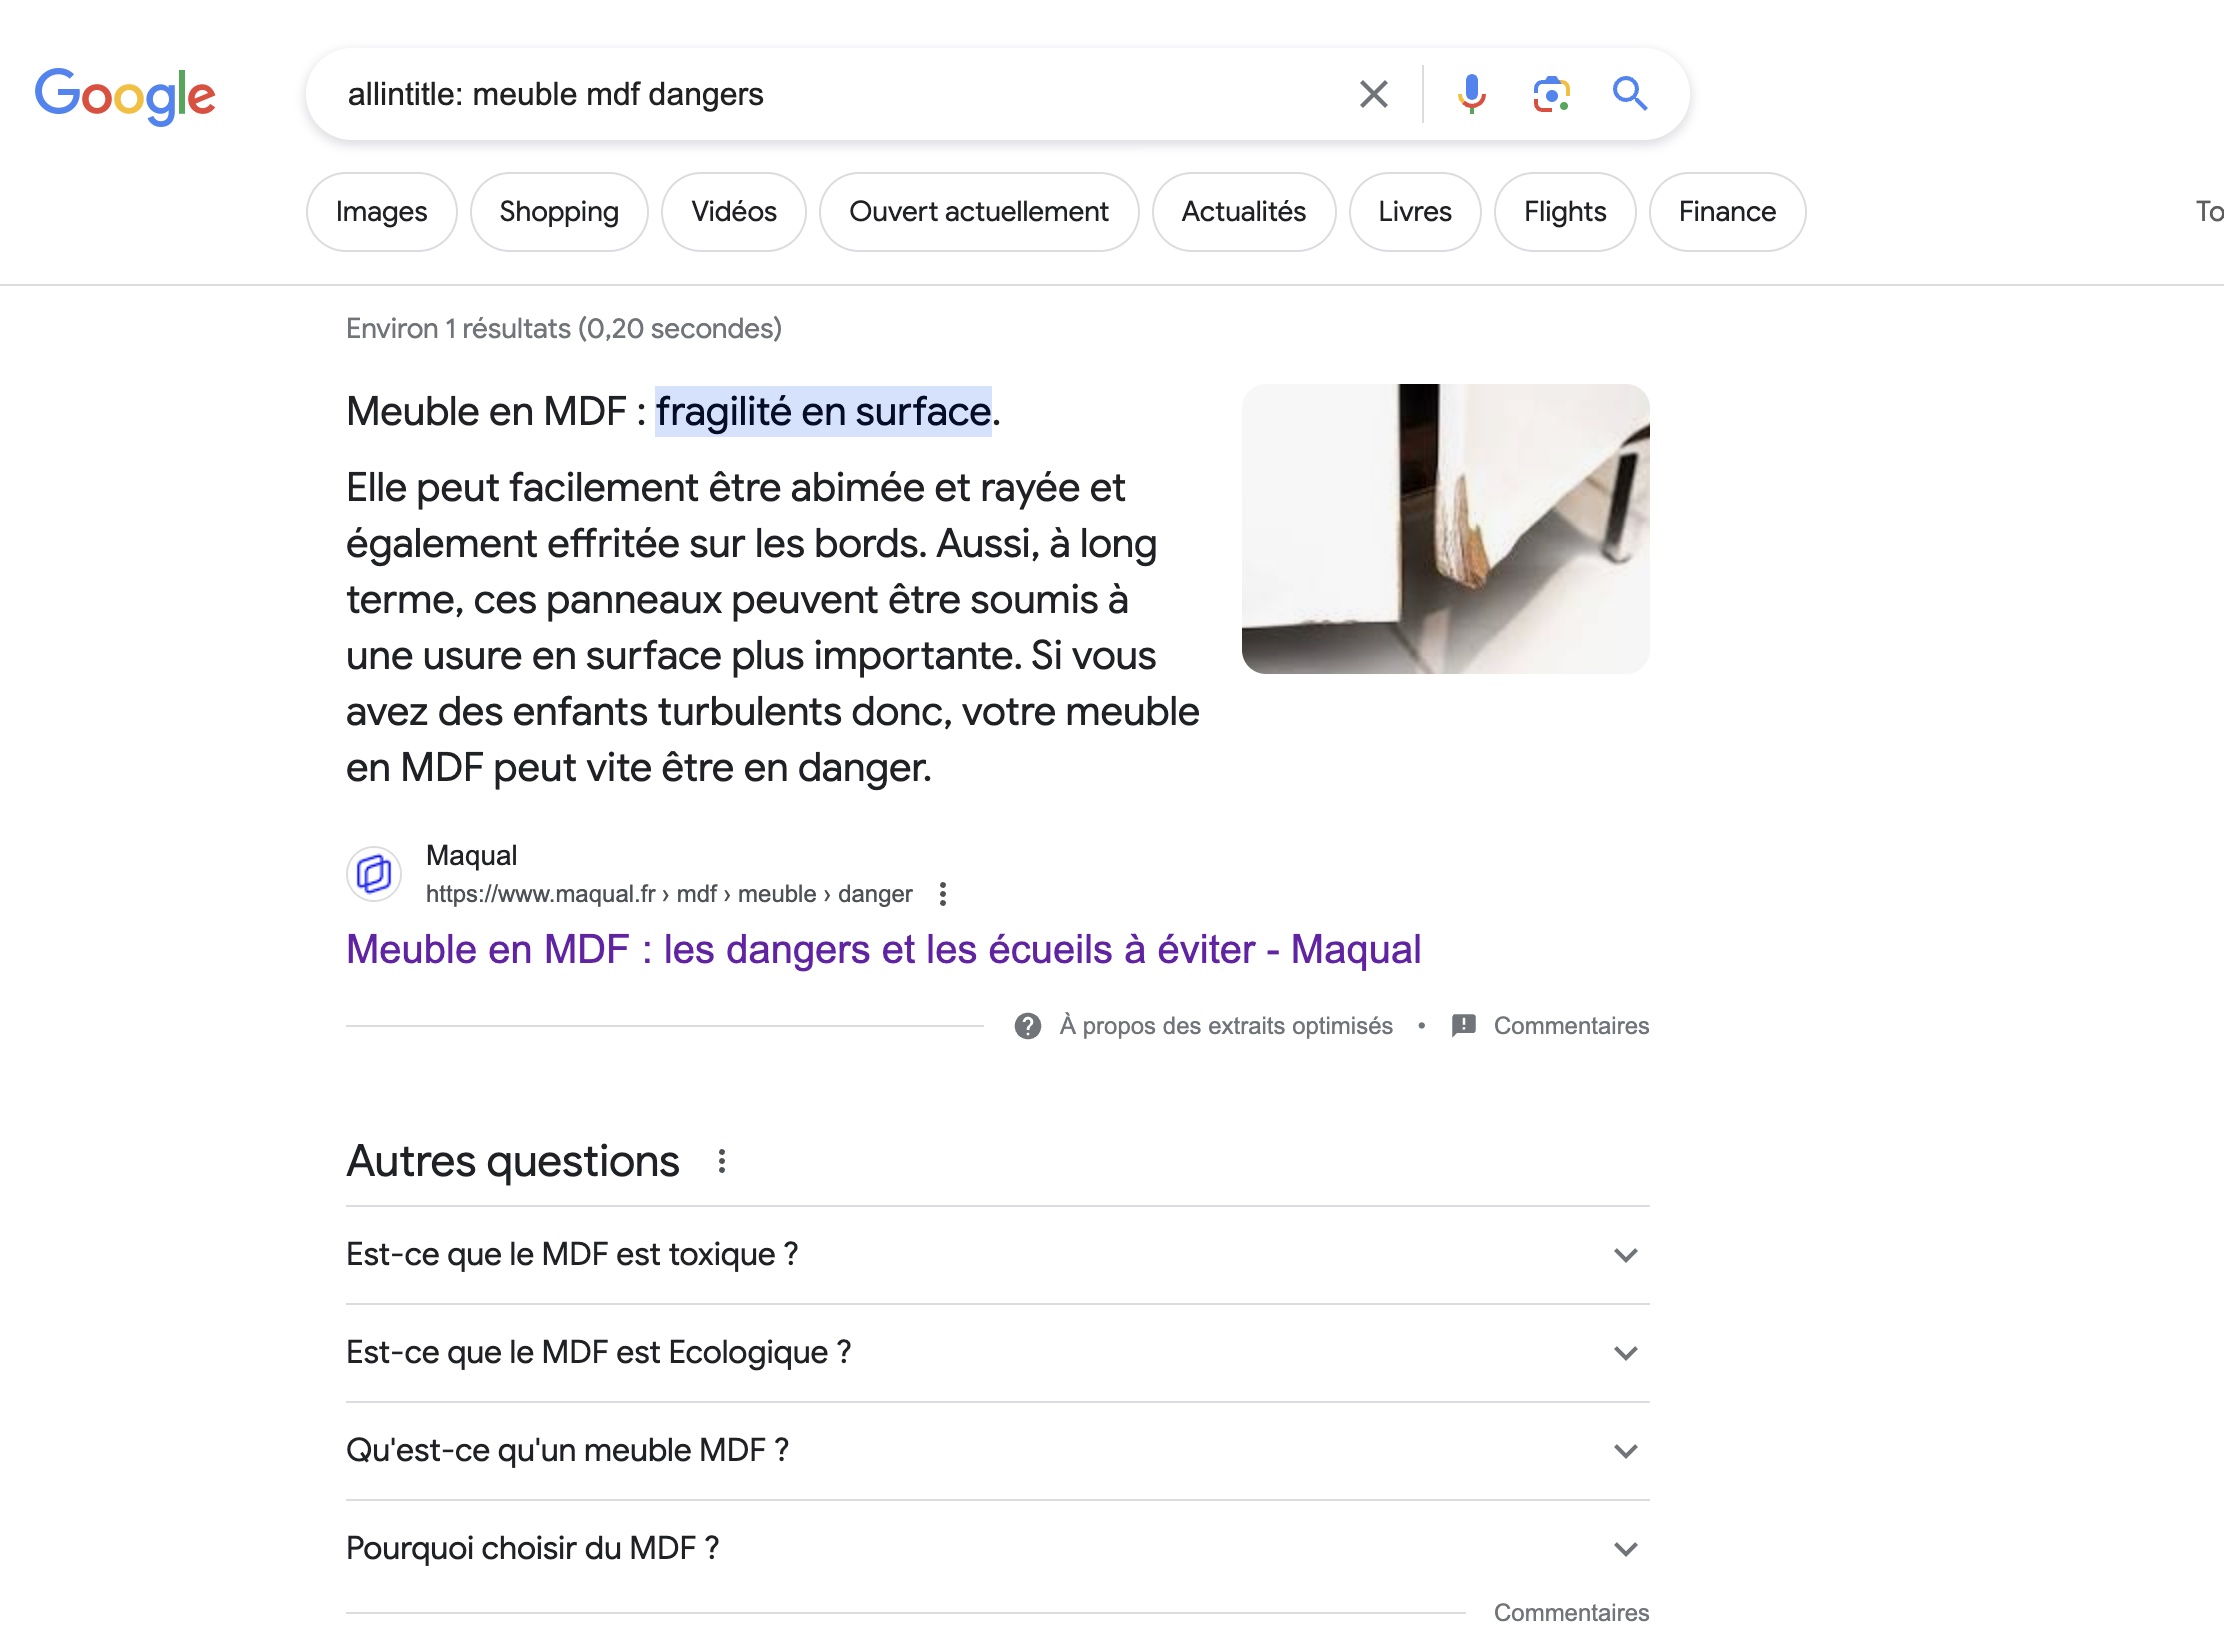Expand 'Est-ce que le MDF est toxique ?'
Viewport: 2224px width, 1642px height.
[998, 1255]
